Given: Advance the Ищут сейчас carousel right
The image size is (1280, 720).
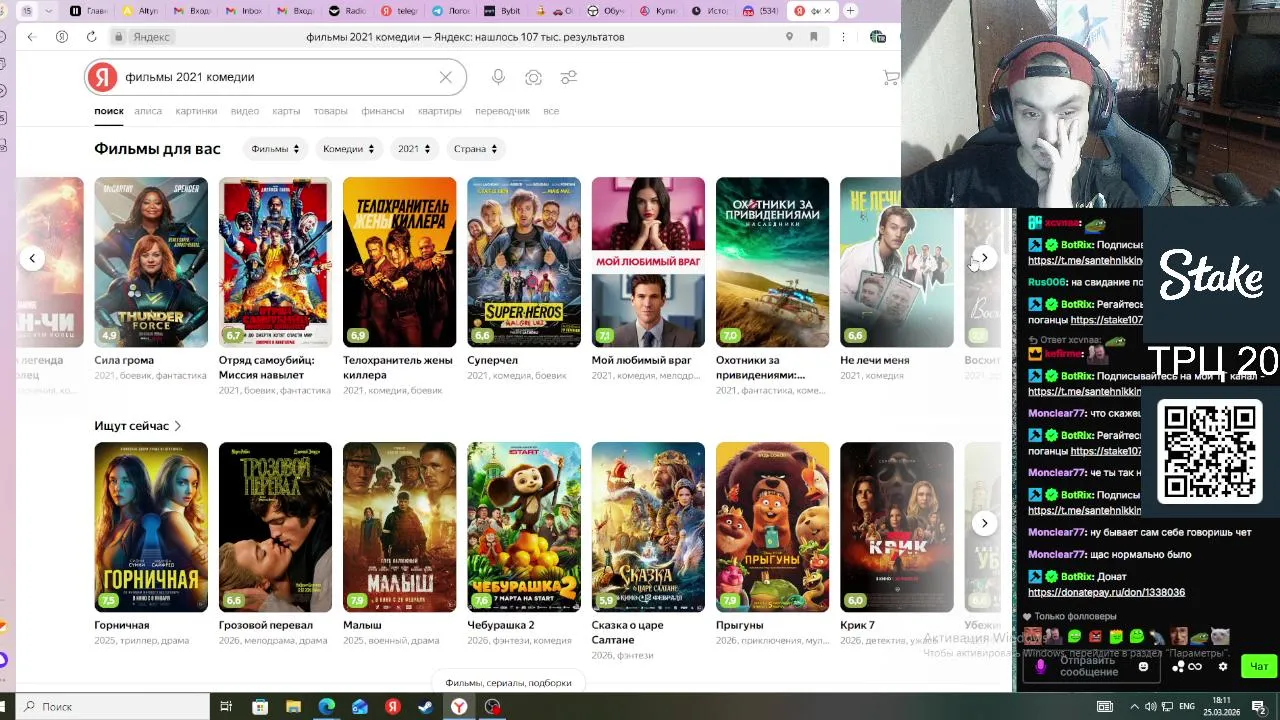Looking at the screenshot, I should pyautogui.click(x=985, y=523).
